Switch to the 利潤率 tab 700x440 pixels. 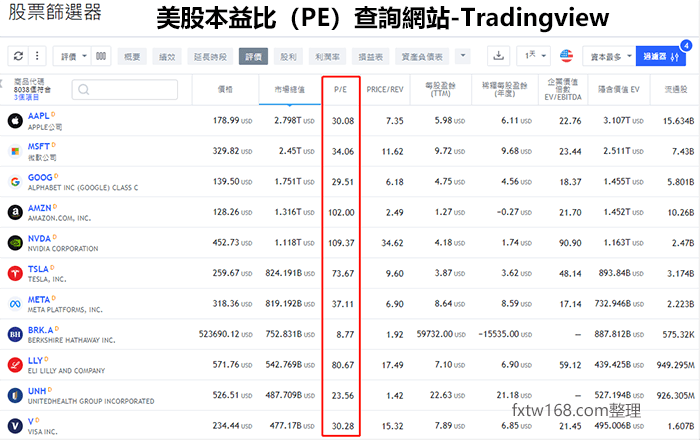[x=327, y=57]
